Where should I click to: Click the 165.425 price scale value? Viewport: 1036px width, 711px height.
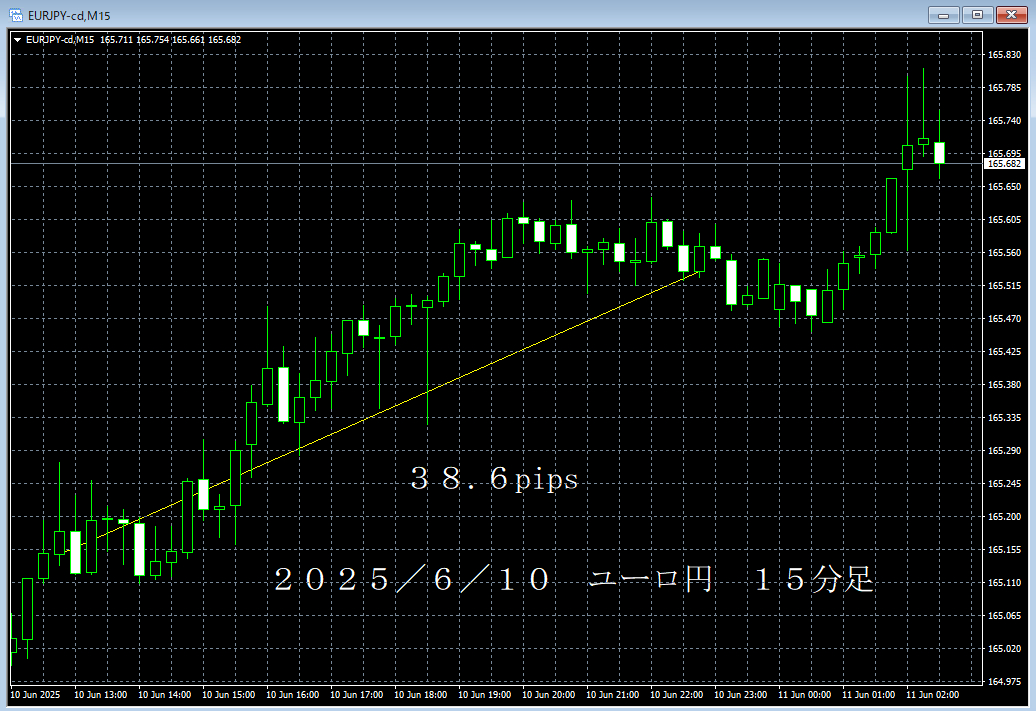coord(1004,352)
